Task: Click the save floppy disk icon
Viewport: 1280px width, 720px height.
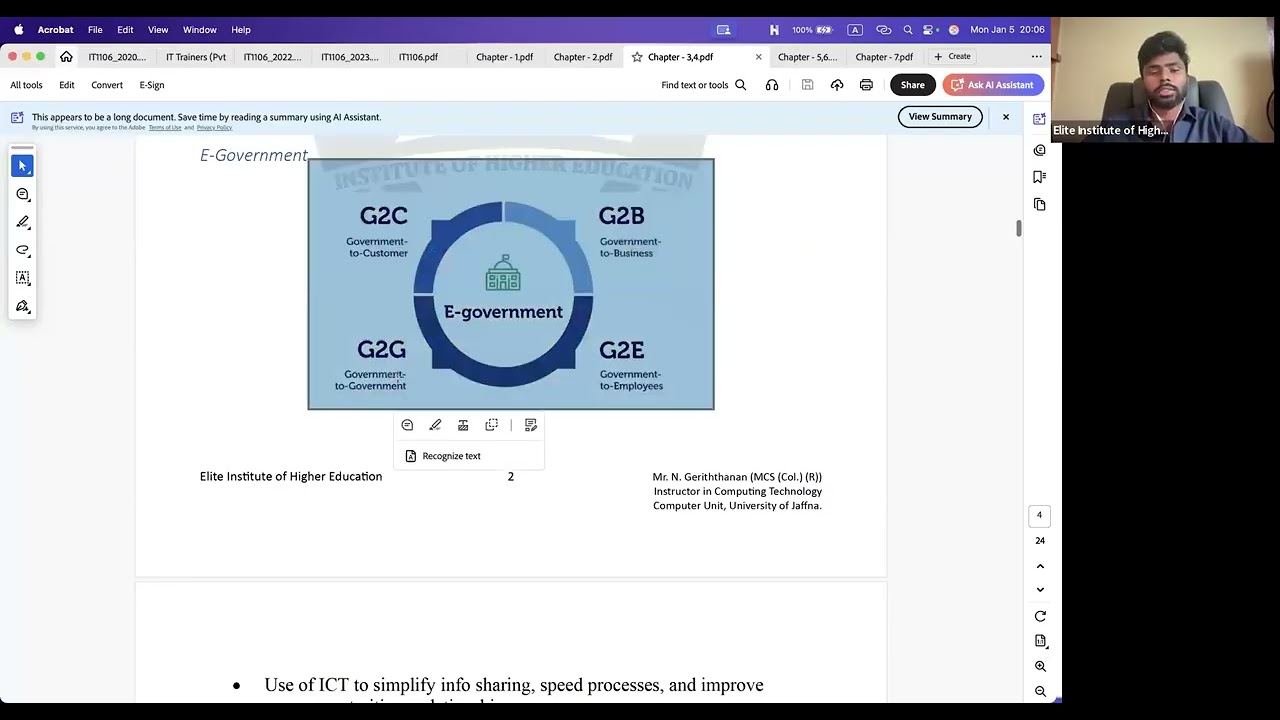Action: (x=807, y=85)
